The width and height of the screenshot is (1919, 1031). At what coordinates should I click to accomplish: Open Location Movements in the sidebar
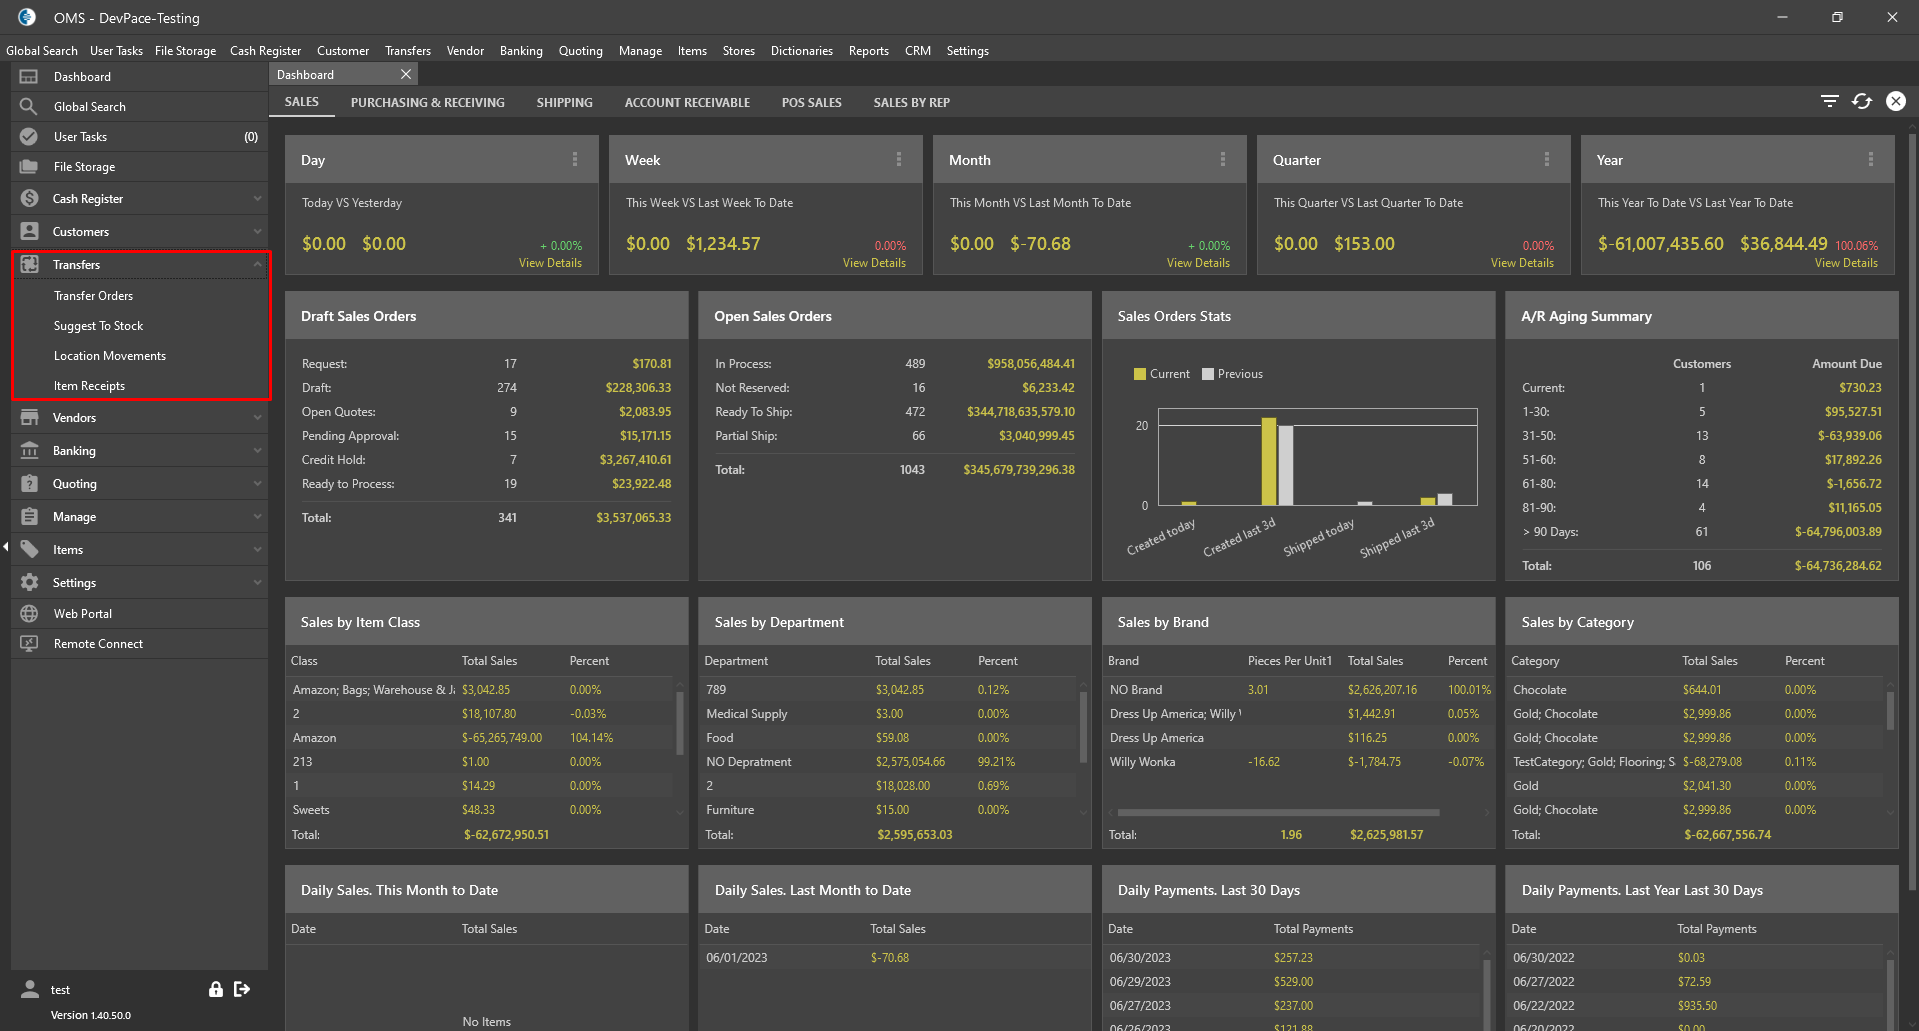pos(110,356)
